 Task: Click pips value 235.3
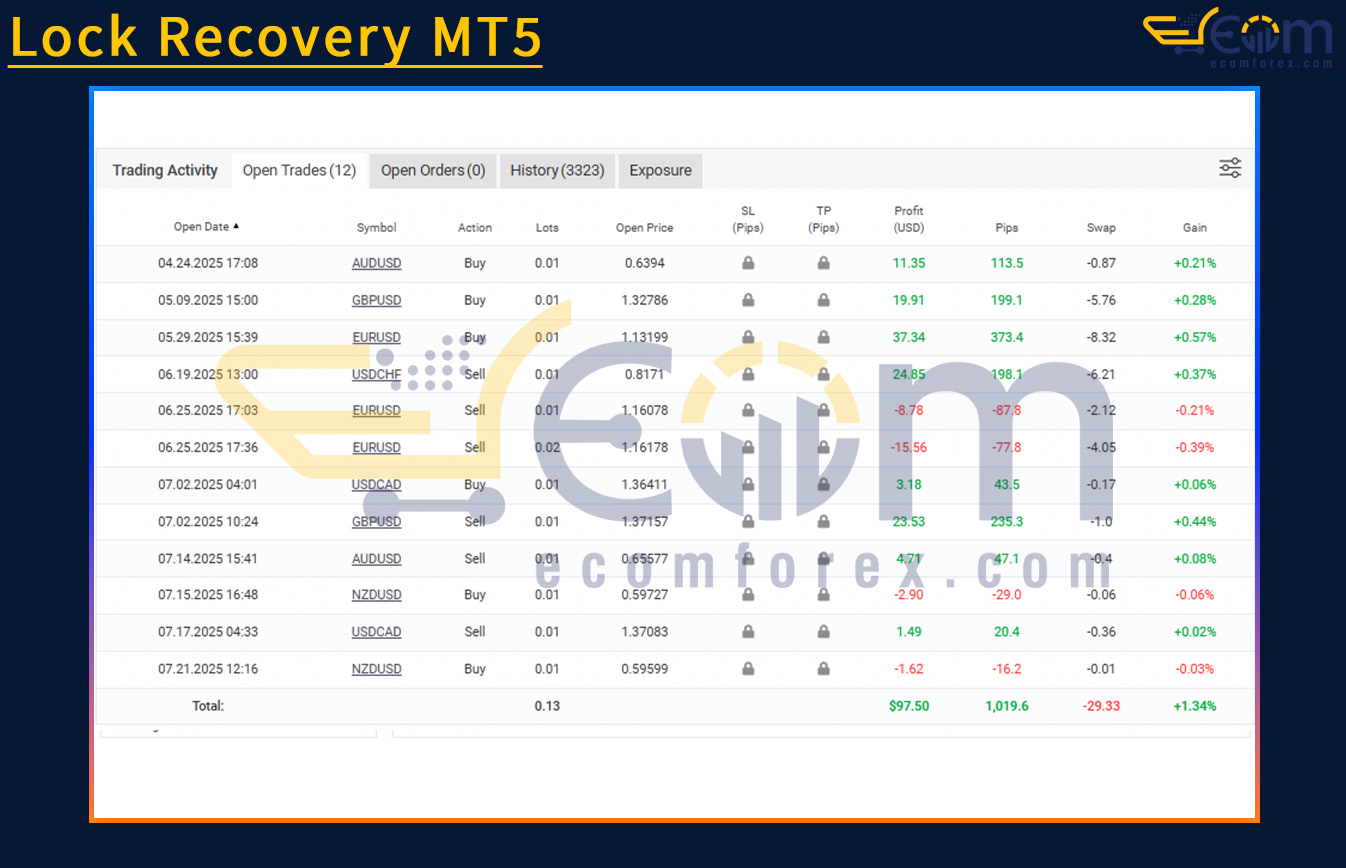(1007, 521)
